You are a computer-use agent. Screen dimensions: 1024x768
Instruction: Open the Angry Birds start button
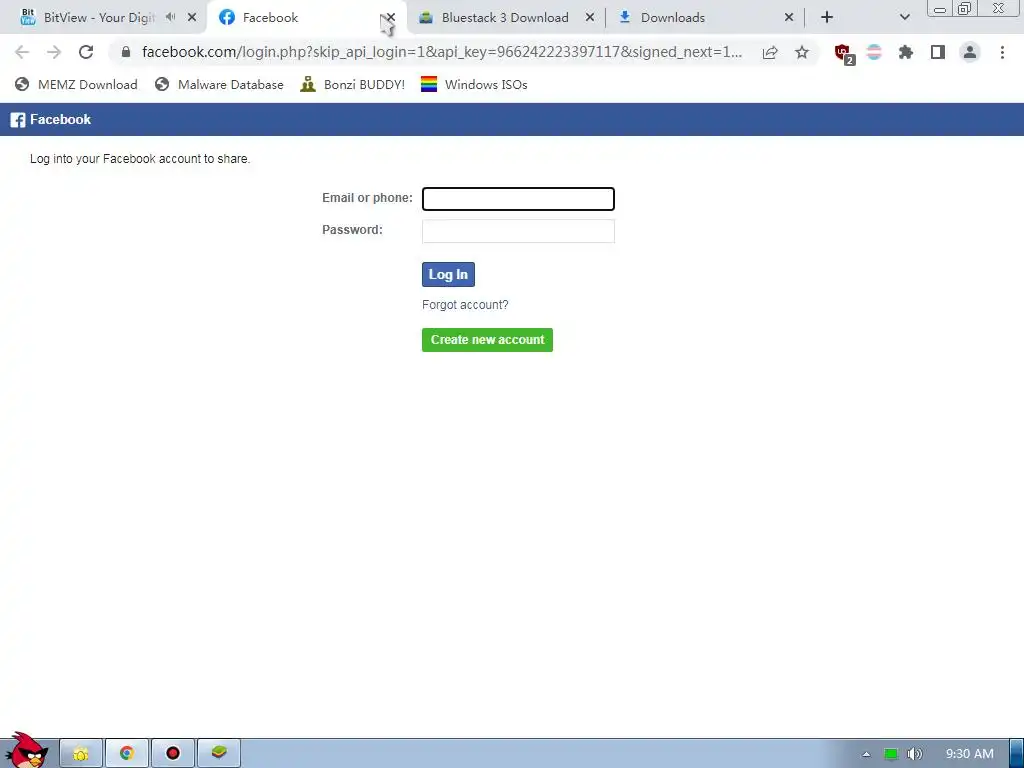(25, 750)
